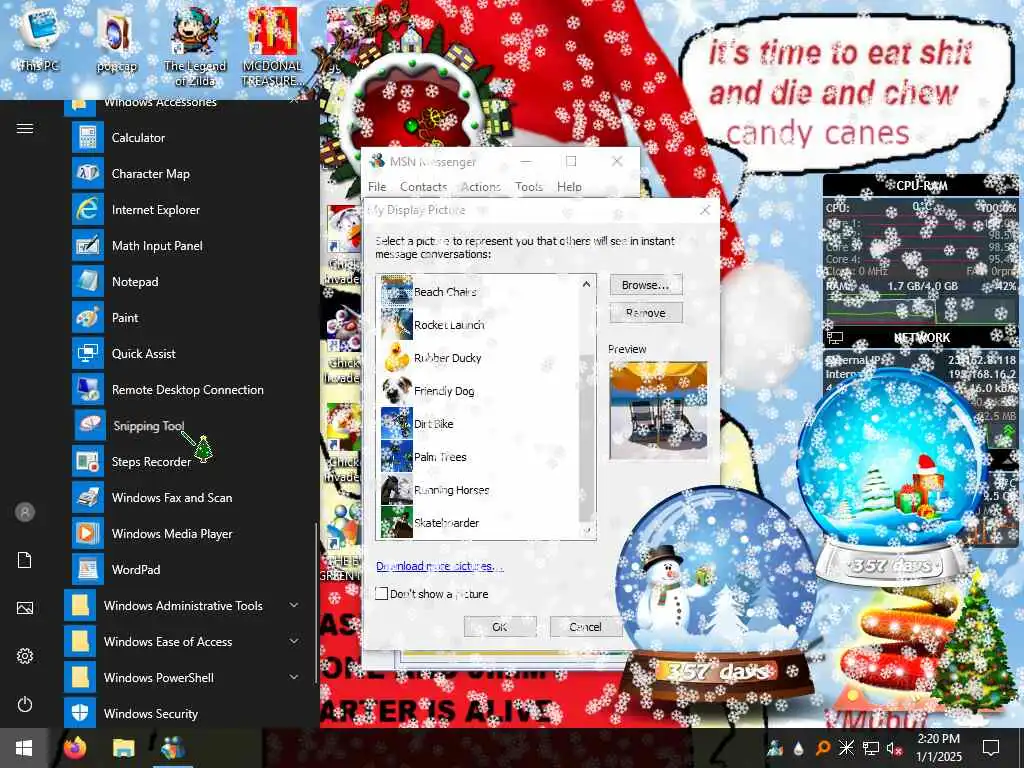The width and height of the screenshot is (1024, 768).
Task: Close the My Display Picture dialog
Action: pos(705,210)
